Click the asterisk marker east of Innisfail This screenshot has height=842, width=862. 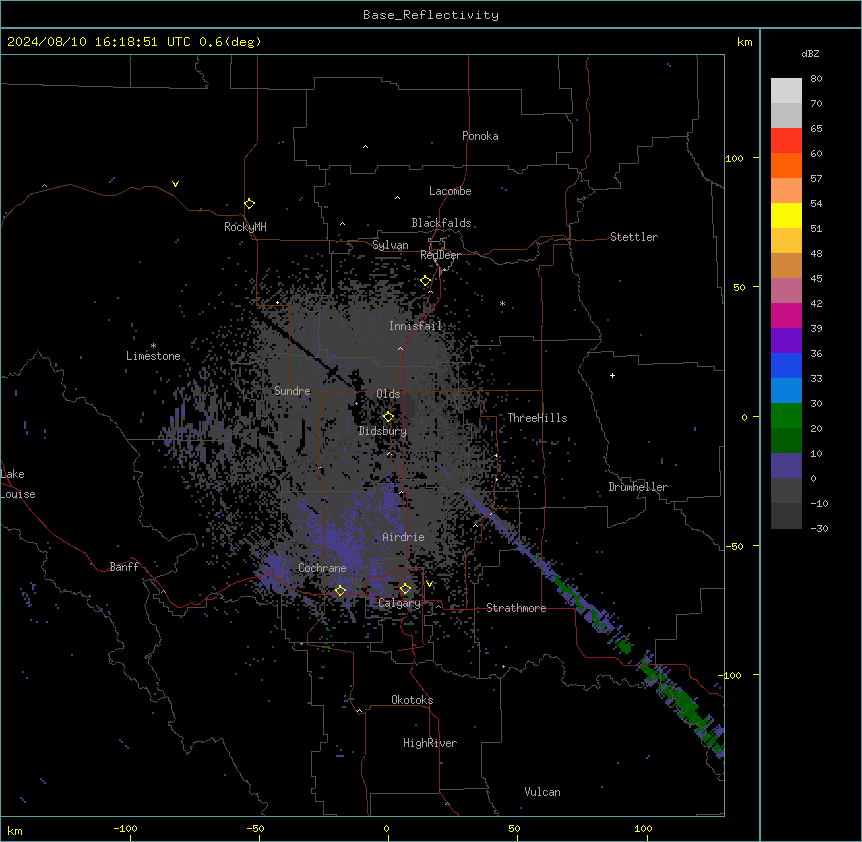pyautogui.click(x=502, y=303)
